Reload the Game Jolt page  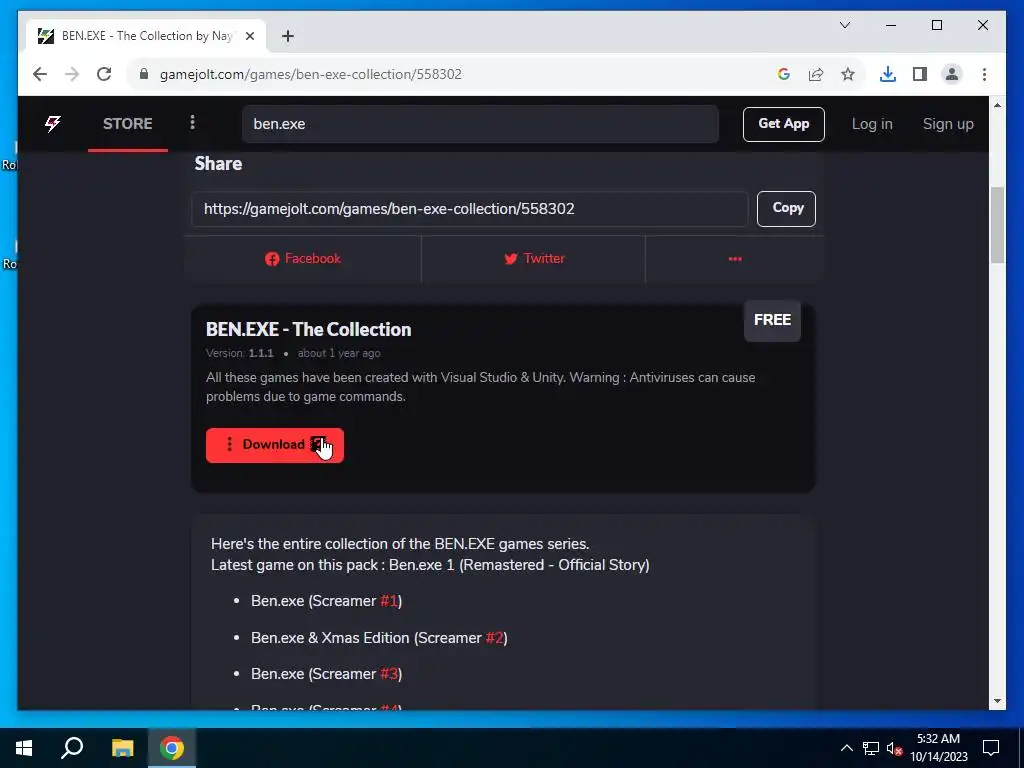pyautogui.click(x=104, y=74)
